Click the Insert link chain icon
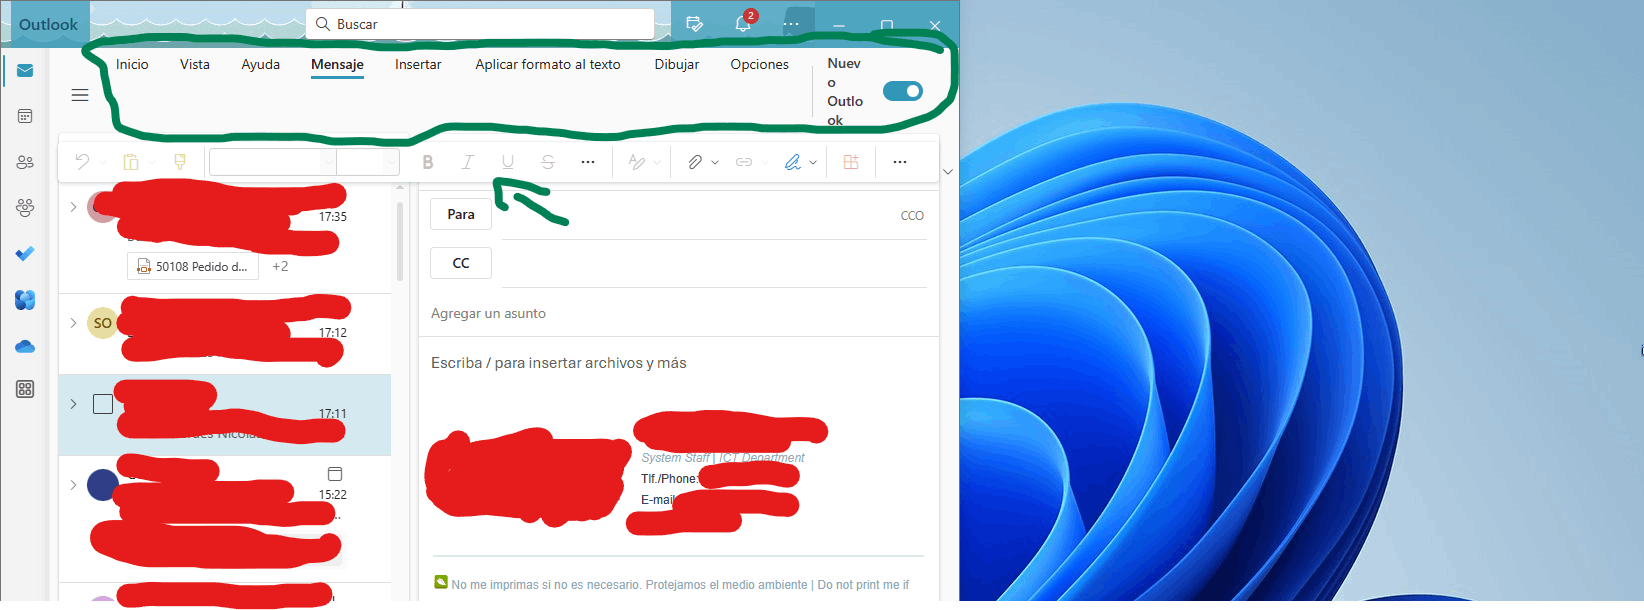Viewport: 1644px width, 610px height. 744,162
